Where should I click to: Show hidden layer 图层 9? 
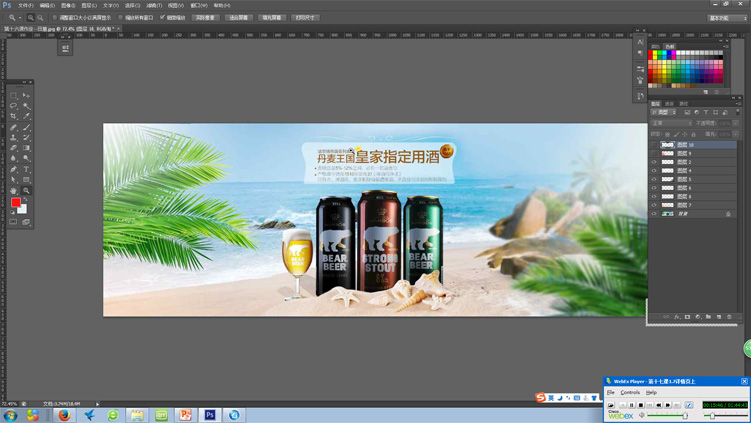coord(654,153)
